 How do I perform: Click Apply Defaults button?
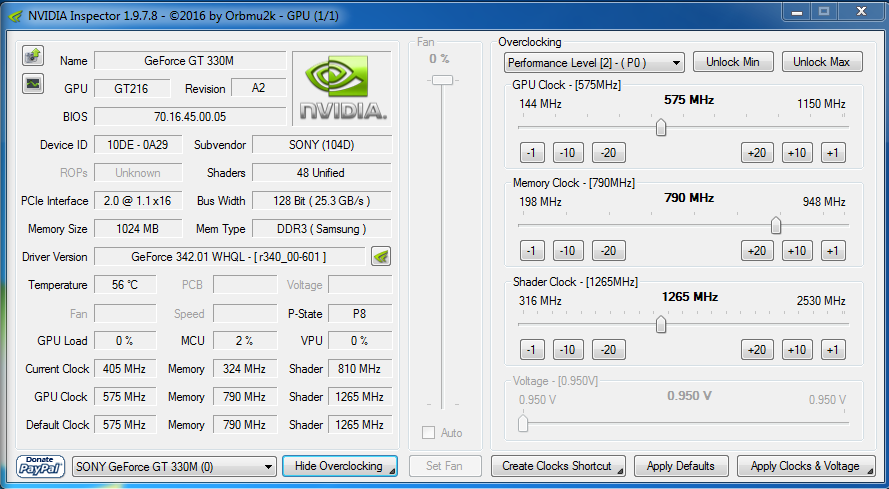pos(680,466)
